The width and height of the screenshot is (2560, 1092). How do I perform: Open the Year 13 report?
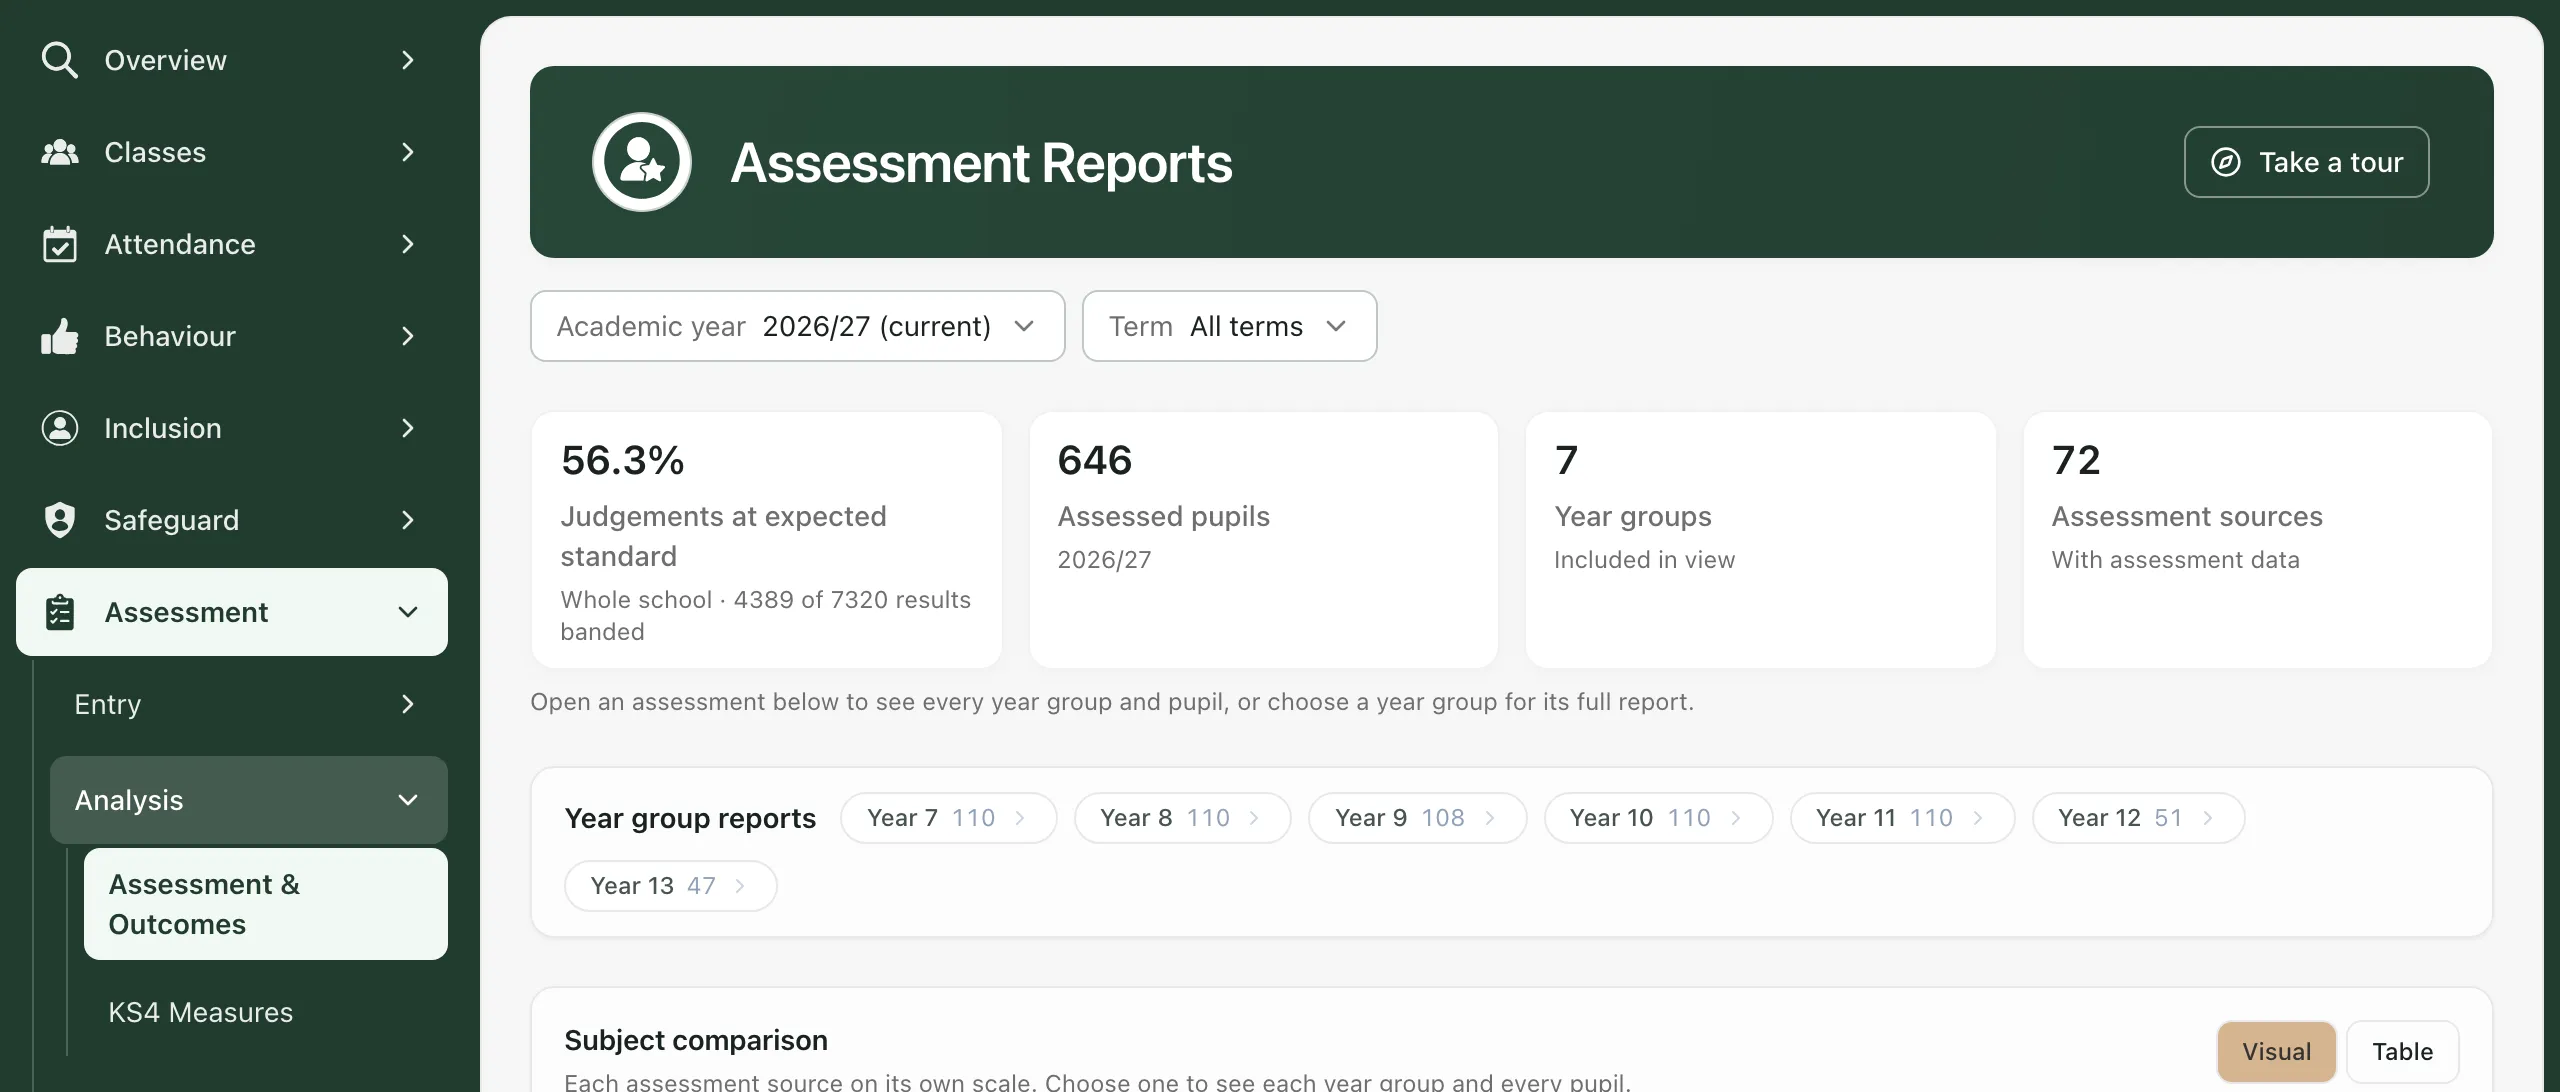(x=670, y=886)
